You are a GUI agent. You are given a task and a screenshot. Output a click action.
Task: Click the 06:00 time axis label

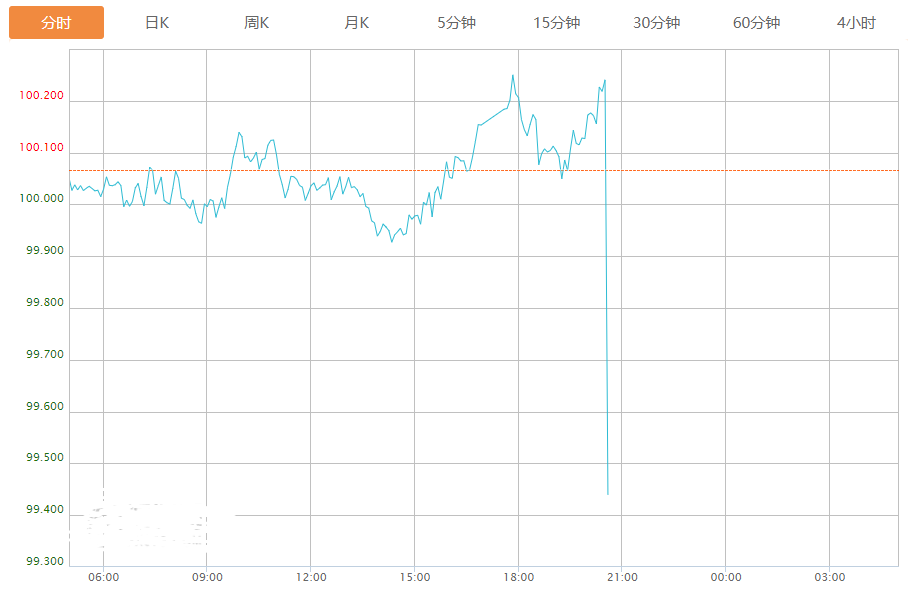[x=104, y=577]
